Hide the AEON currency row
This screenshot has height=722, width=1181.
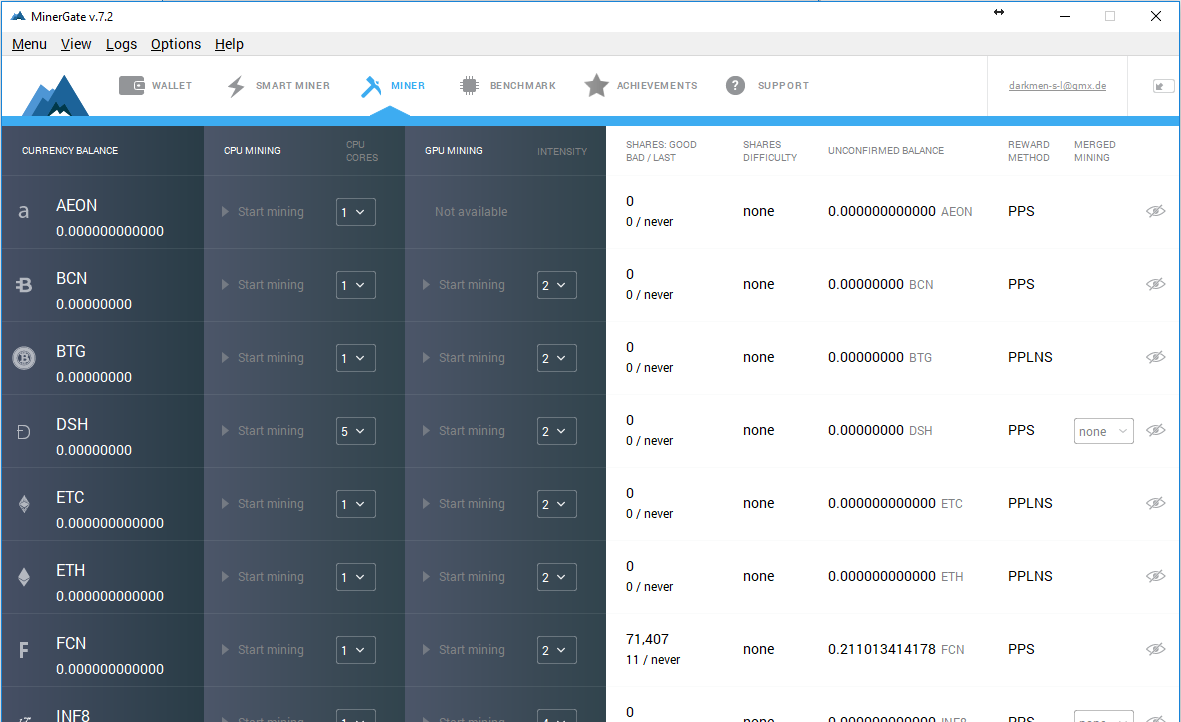pyautogui.click(x=1155, y=212)
